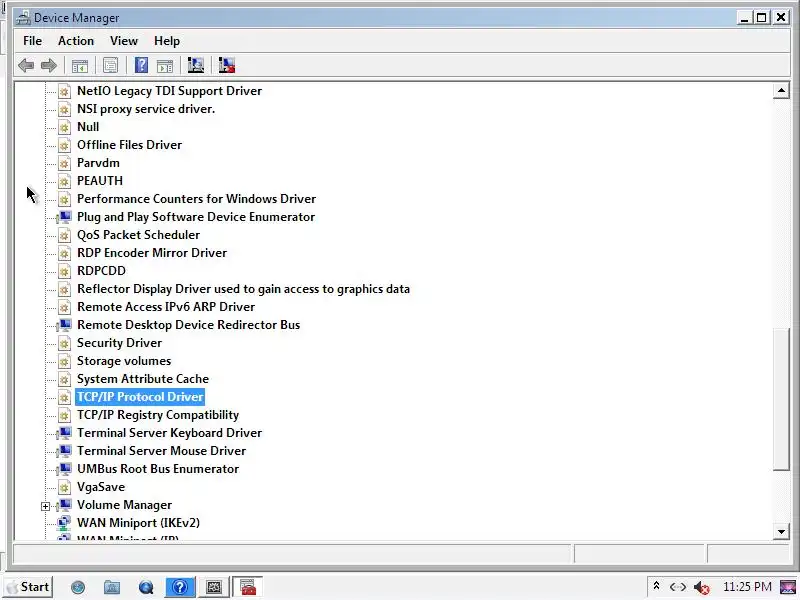Click the computer icon of Remote Desktop Device Redirector Bus

[64, 325]
